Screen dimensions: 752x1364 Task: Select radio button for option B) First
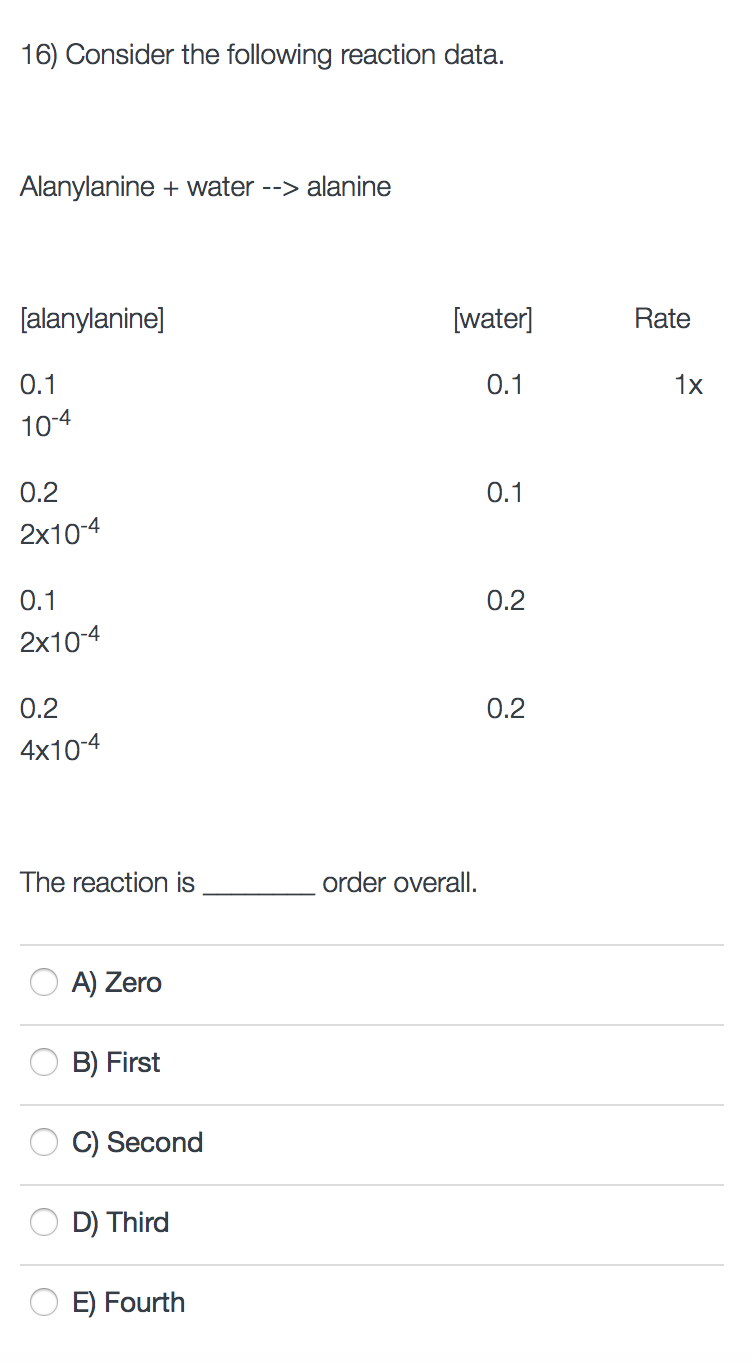click(44, 1062)
